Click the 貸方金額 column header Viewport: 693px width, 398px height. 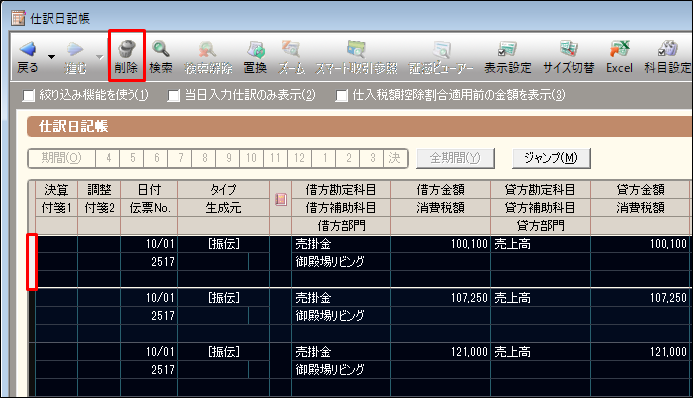tap(640, 190)
